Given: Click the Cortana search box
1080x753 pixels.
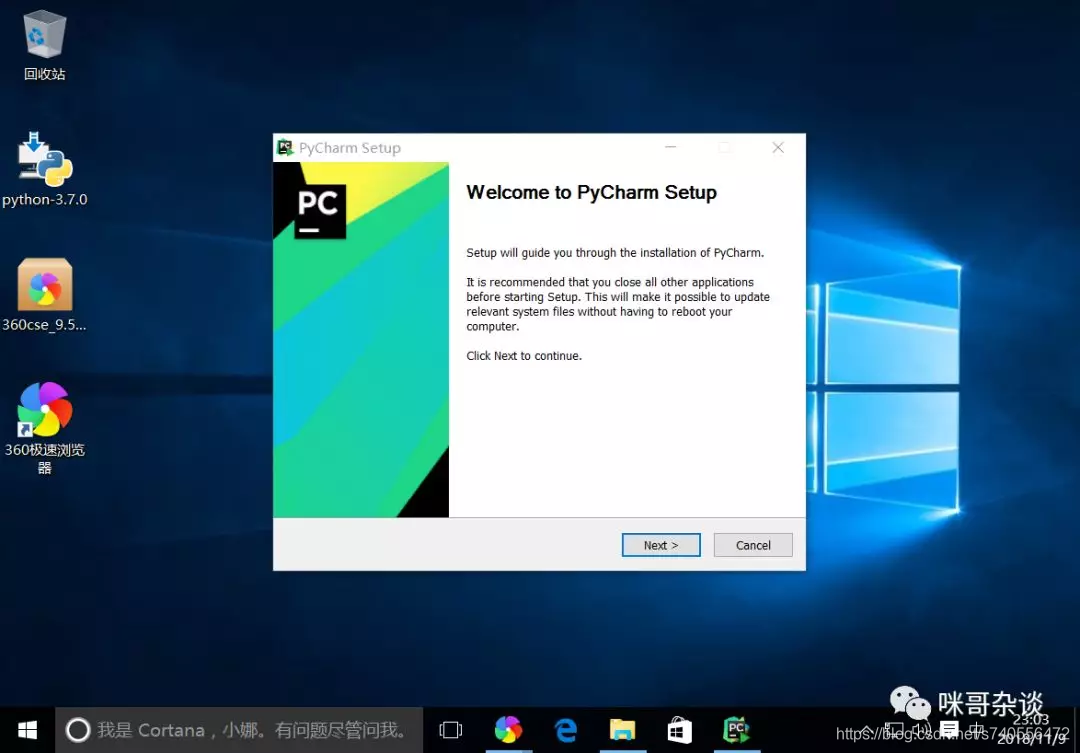Looking at the screenshot, I should 239,730.
